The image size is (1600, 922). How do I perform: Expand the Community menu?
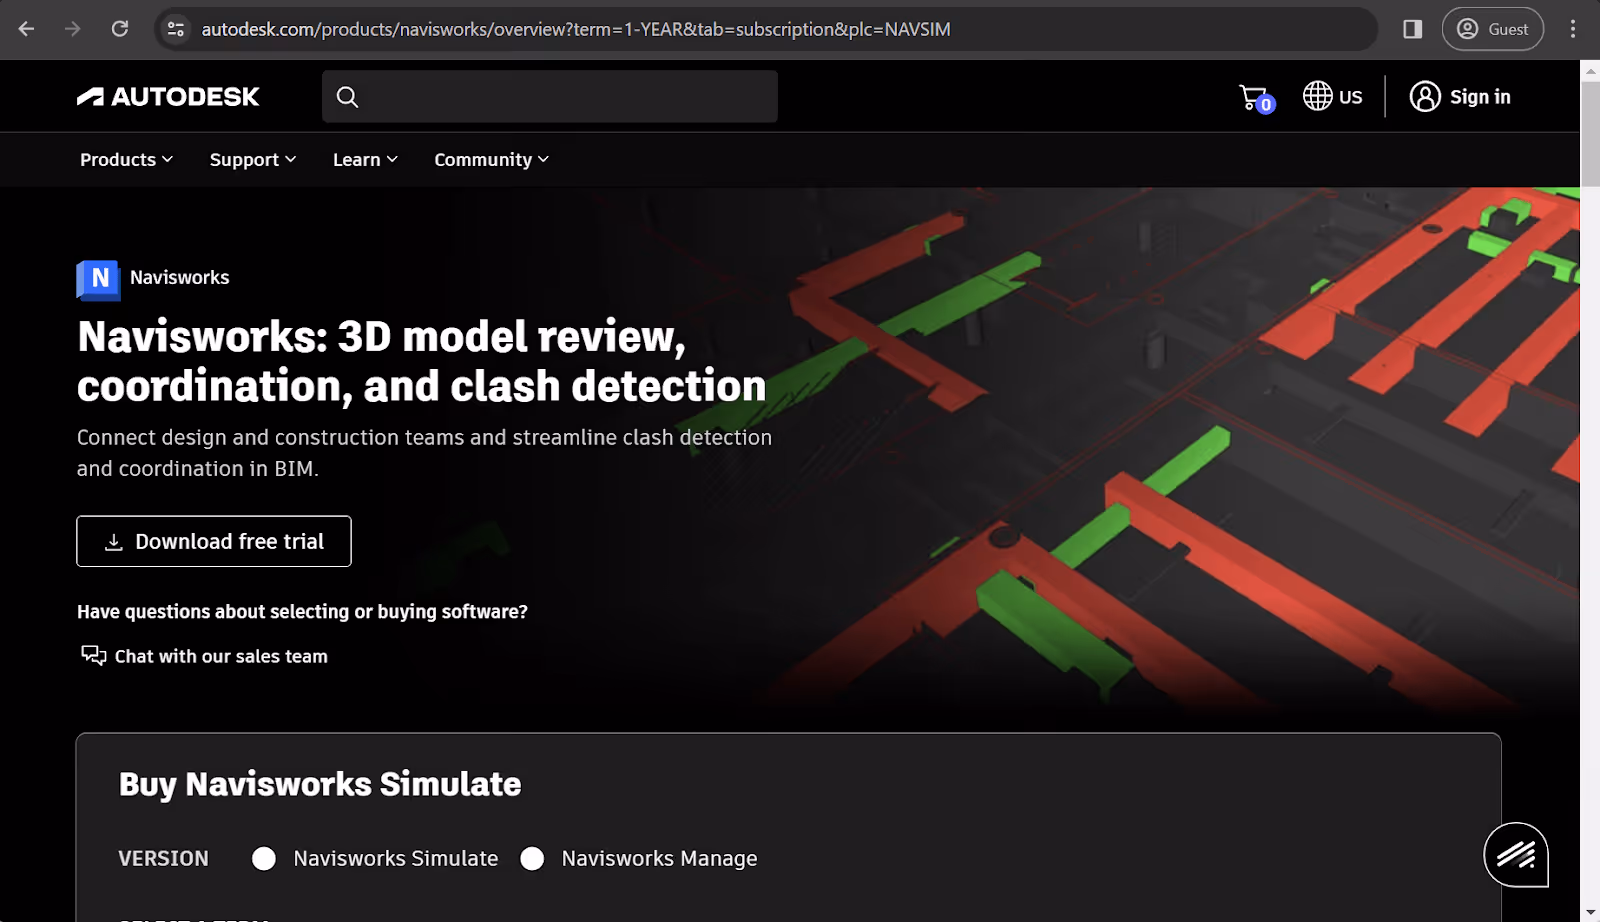pos(491,160)
